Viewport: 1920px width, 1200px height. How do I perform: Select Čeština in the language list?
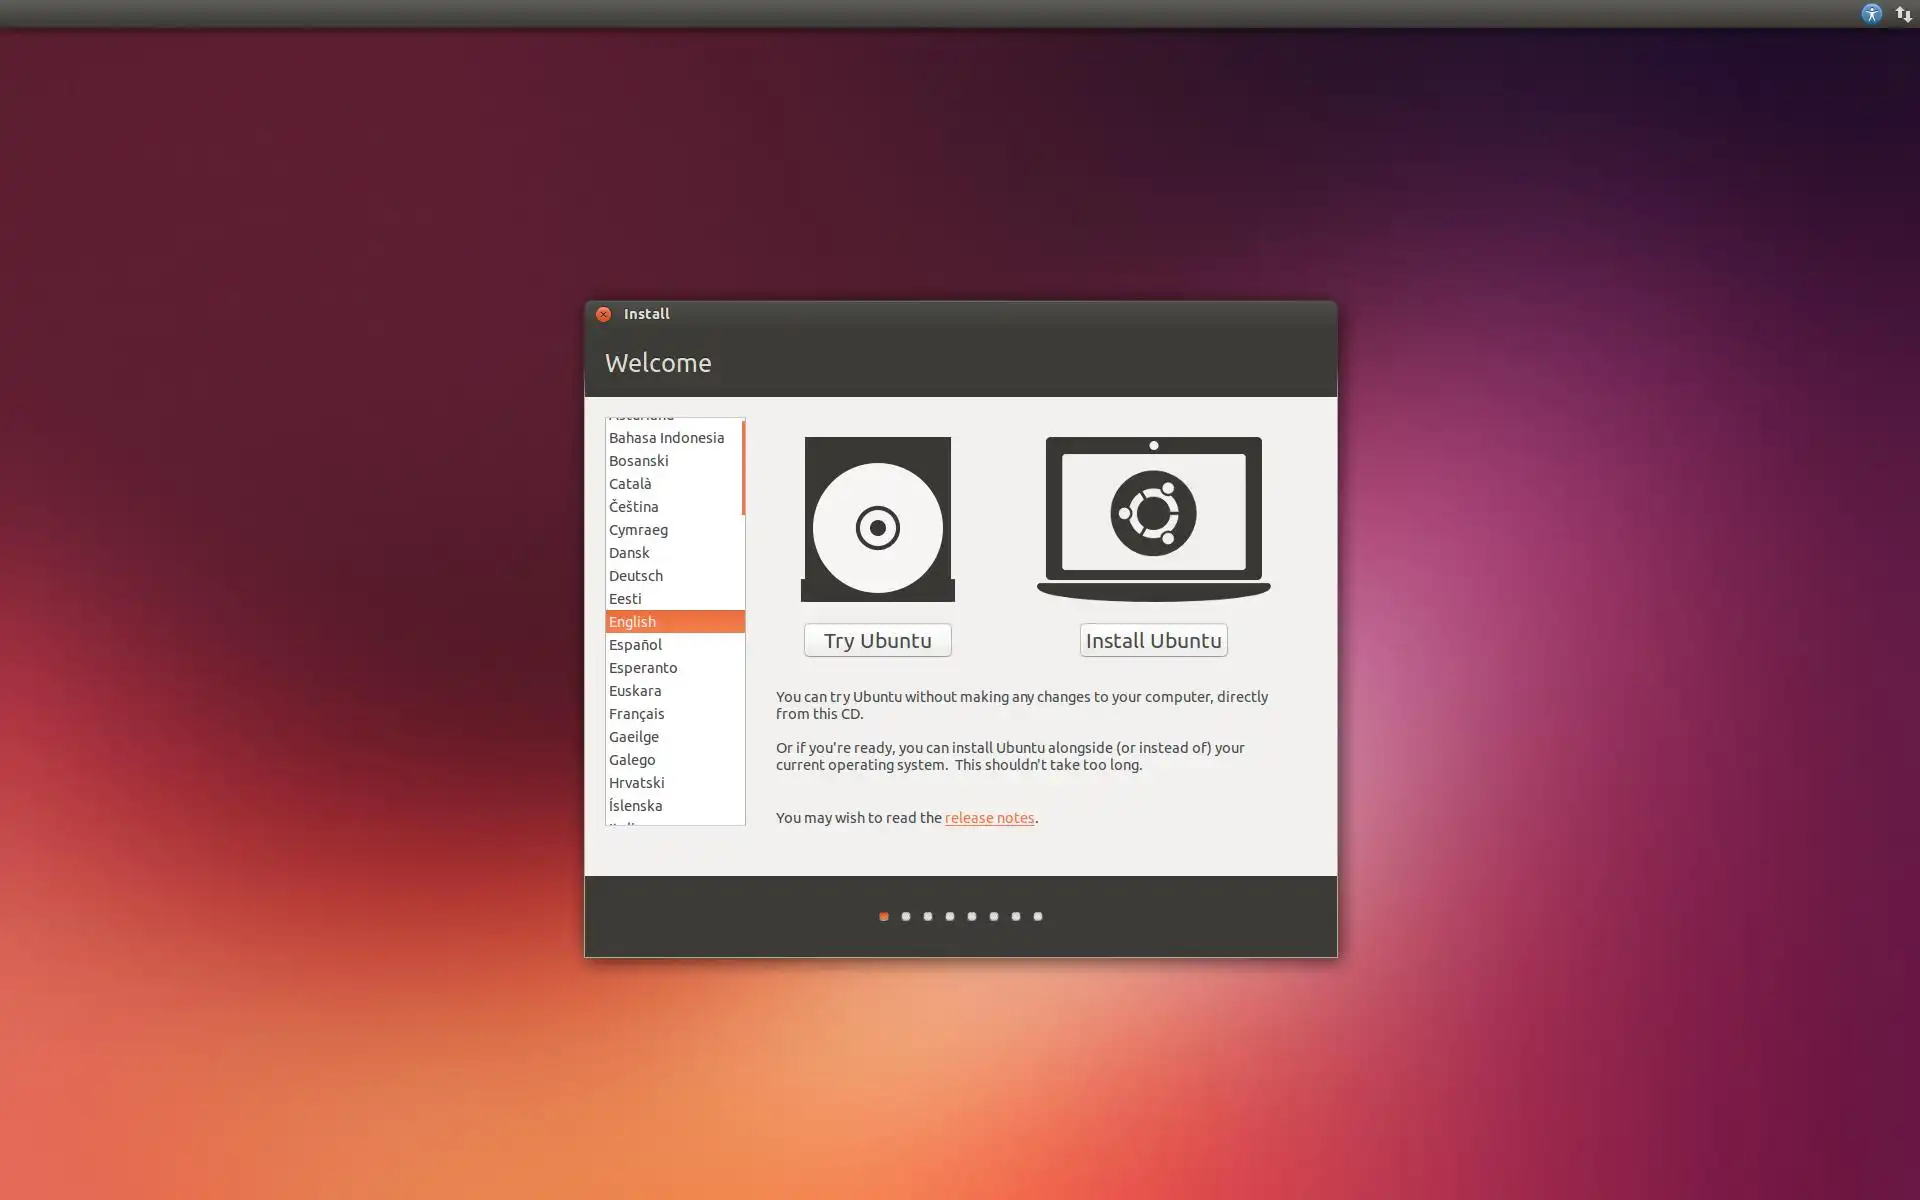(634, 507)
